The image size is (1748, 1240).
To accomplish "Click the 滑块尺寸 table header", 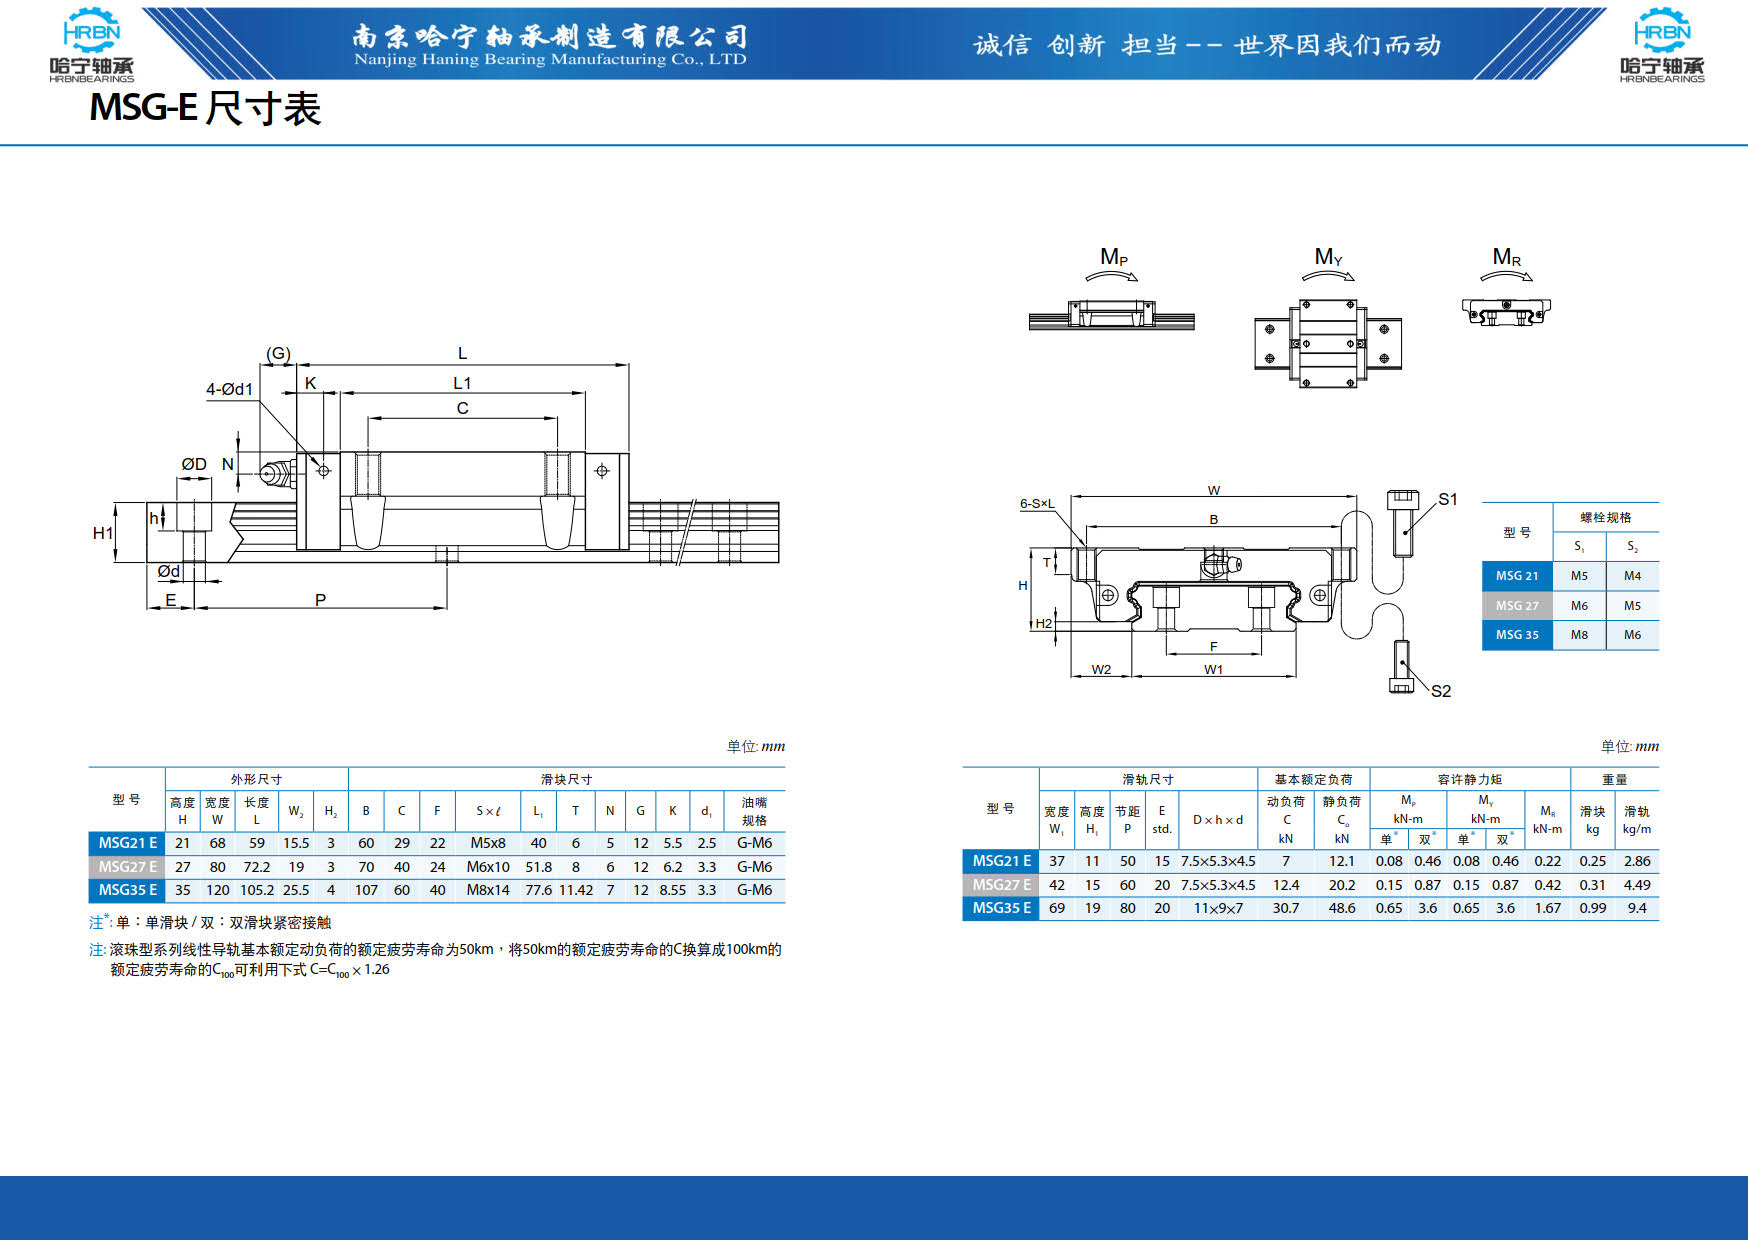I will tap(566, 779).
